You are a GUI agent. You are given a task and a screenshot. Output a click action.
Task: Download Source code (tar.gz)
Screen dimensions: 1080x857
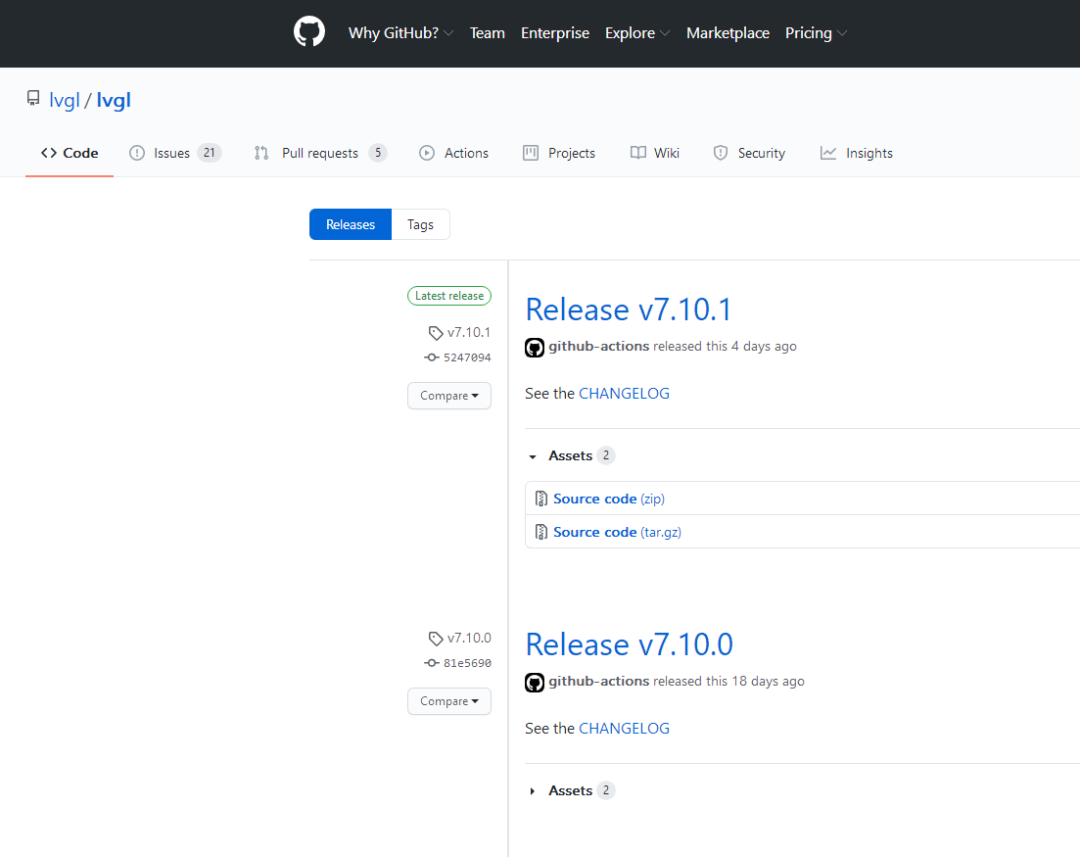tap(617, 532)
